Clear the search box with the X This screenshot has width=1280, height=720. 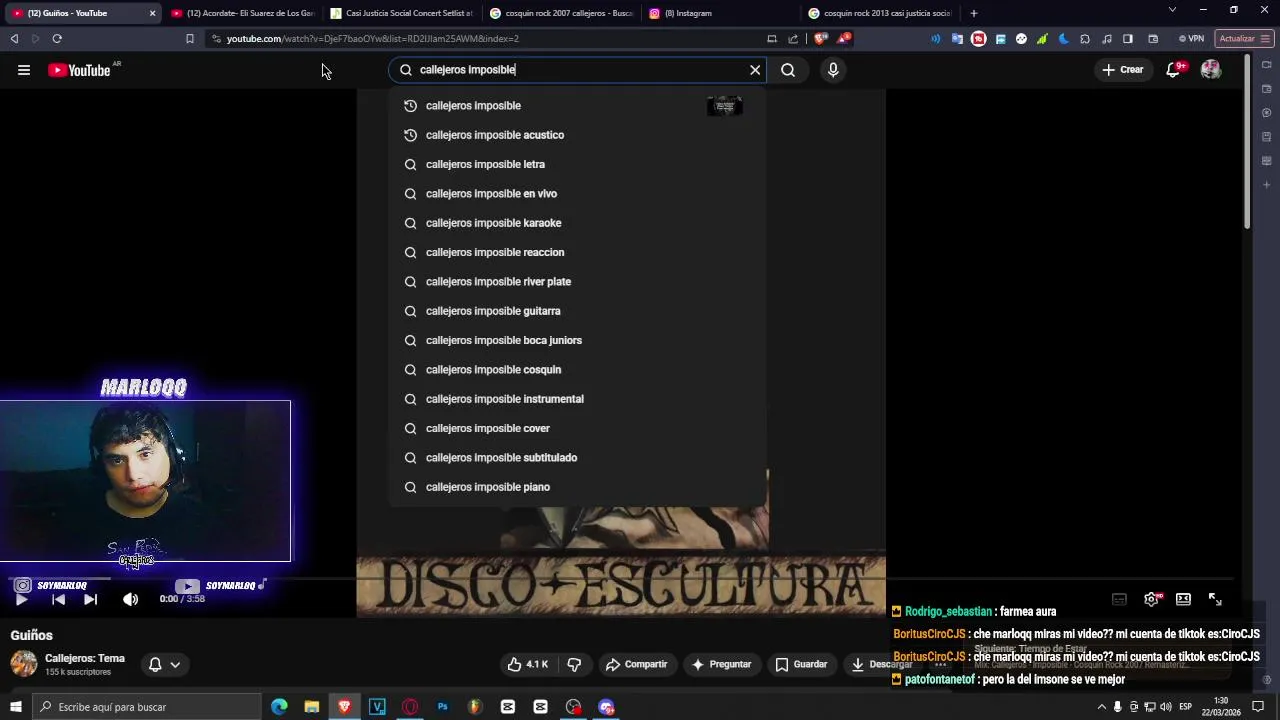point(755,70)
